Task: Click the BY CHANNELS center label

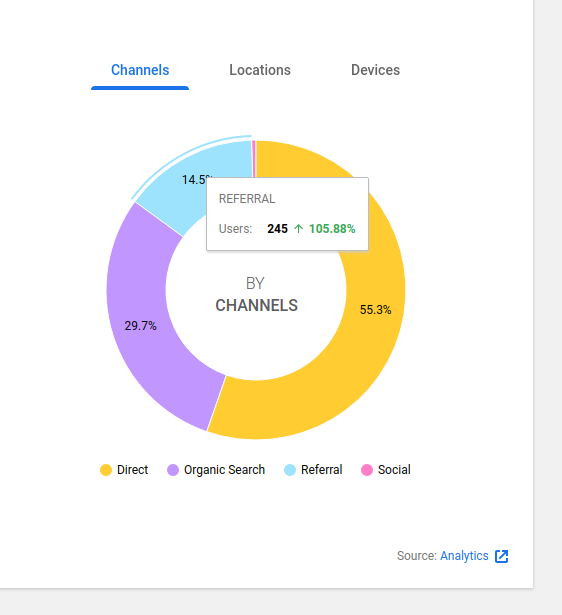Action: coord(256,295)
